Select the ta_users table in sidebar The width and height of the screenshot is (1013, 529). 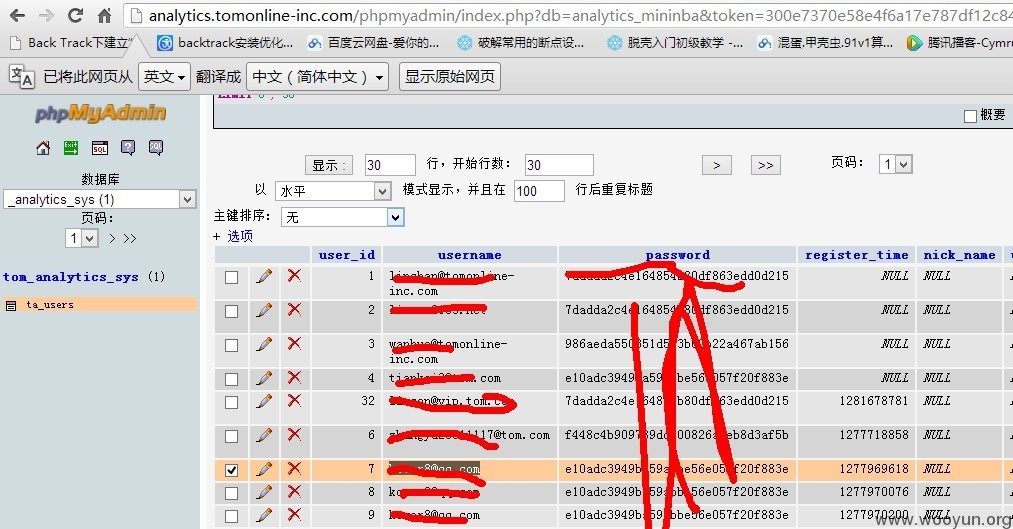pyautogui.click(x=50, y=305)
